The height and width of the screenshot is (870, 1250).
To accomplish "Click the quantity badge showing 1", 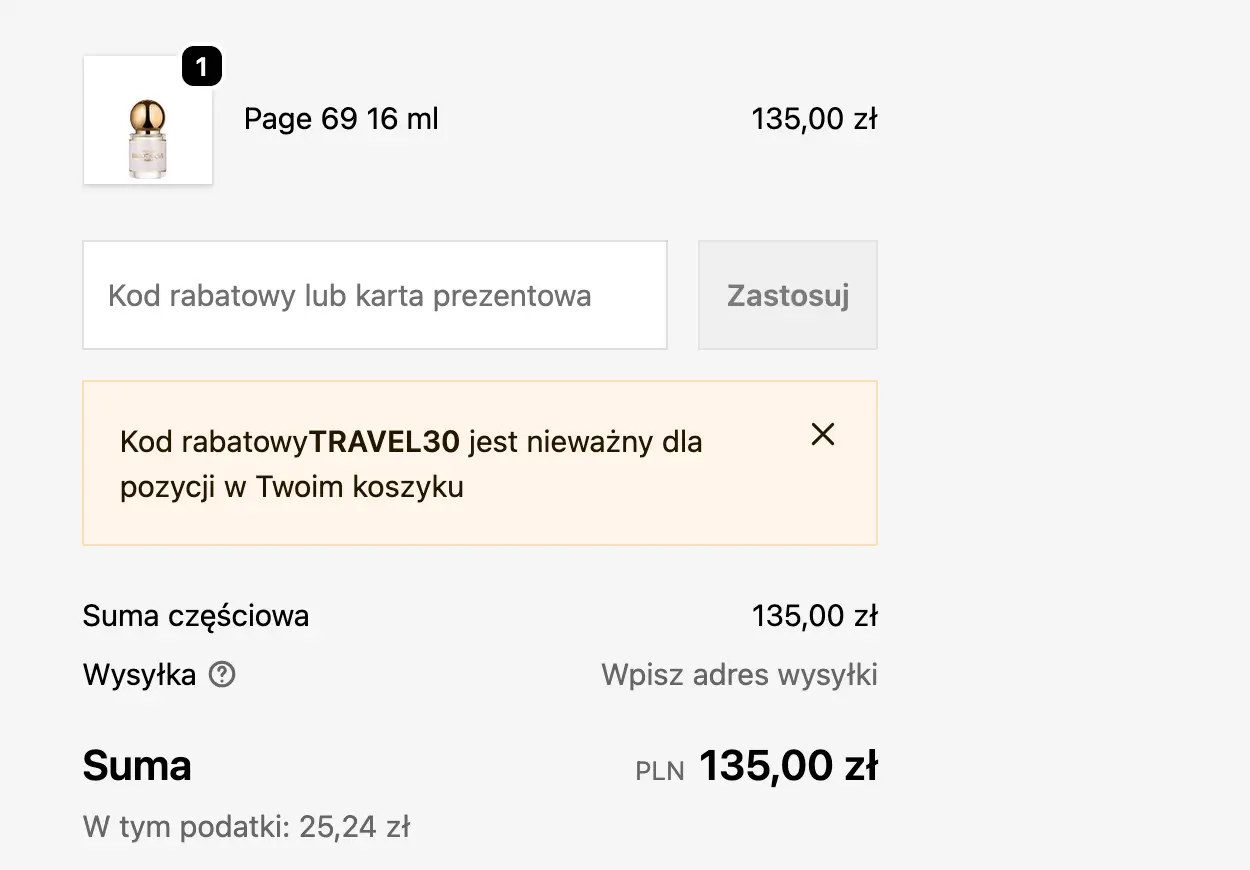I will (201, 67).
